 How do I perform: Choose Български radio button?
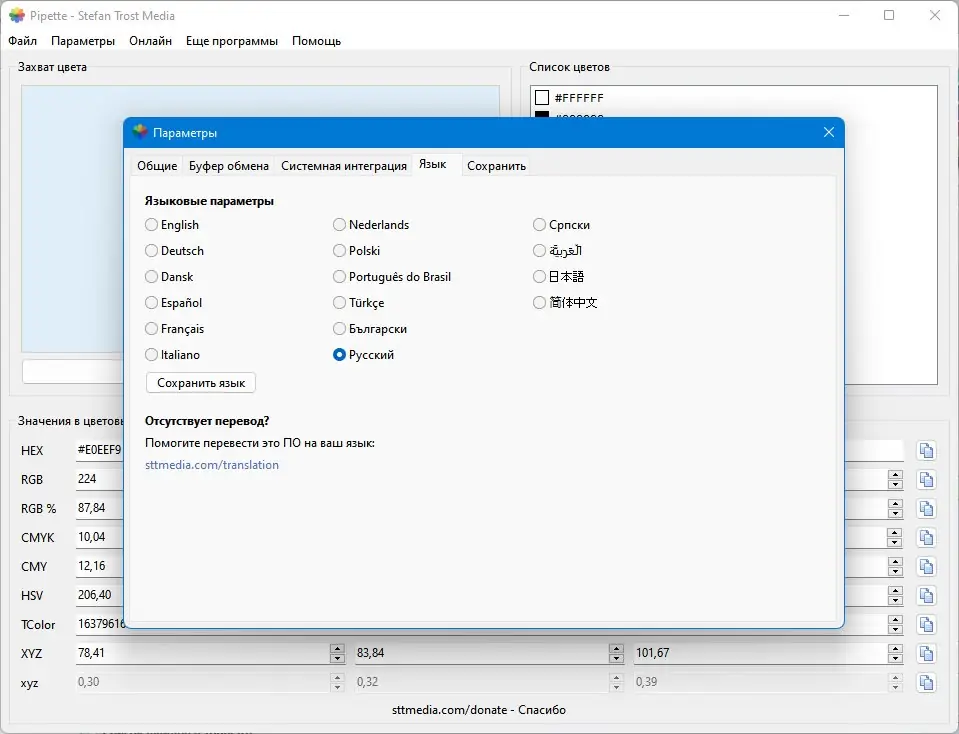coord(339,328)
